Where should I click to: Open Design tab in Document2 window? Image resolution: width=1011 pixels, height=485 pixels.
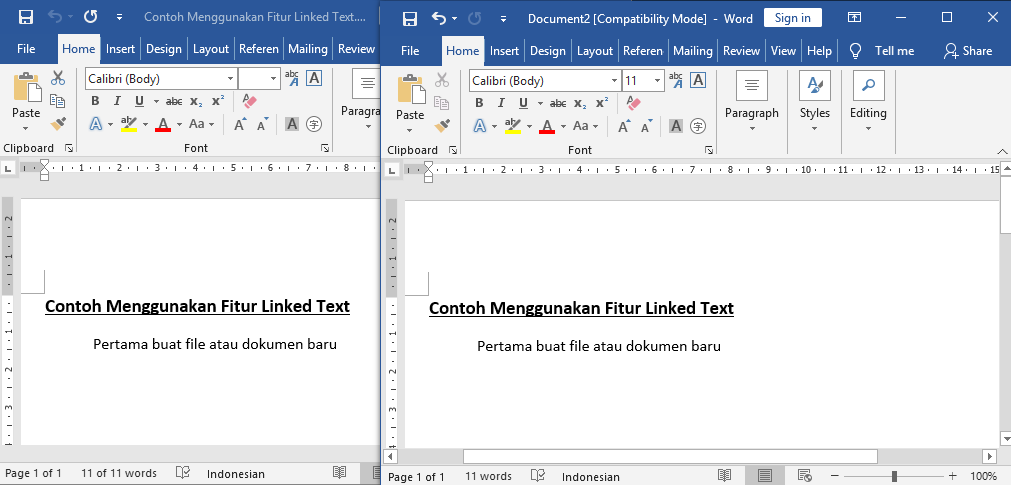(547, 51)
